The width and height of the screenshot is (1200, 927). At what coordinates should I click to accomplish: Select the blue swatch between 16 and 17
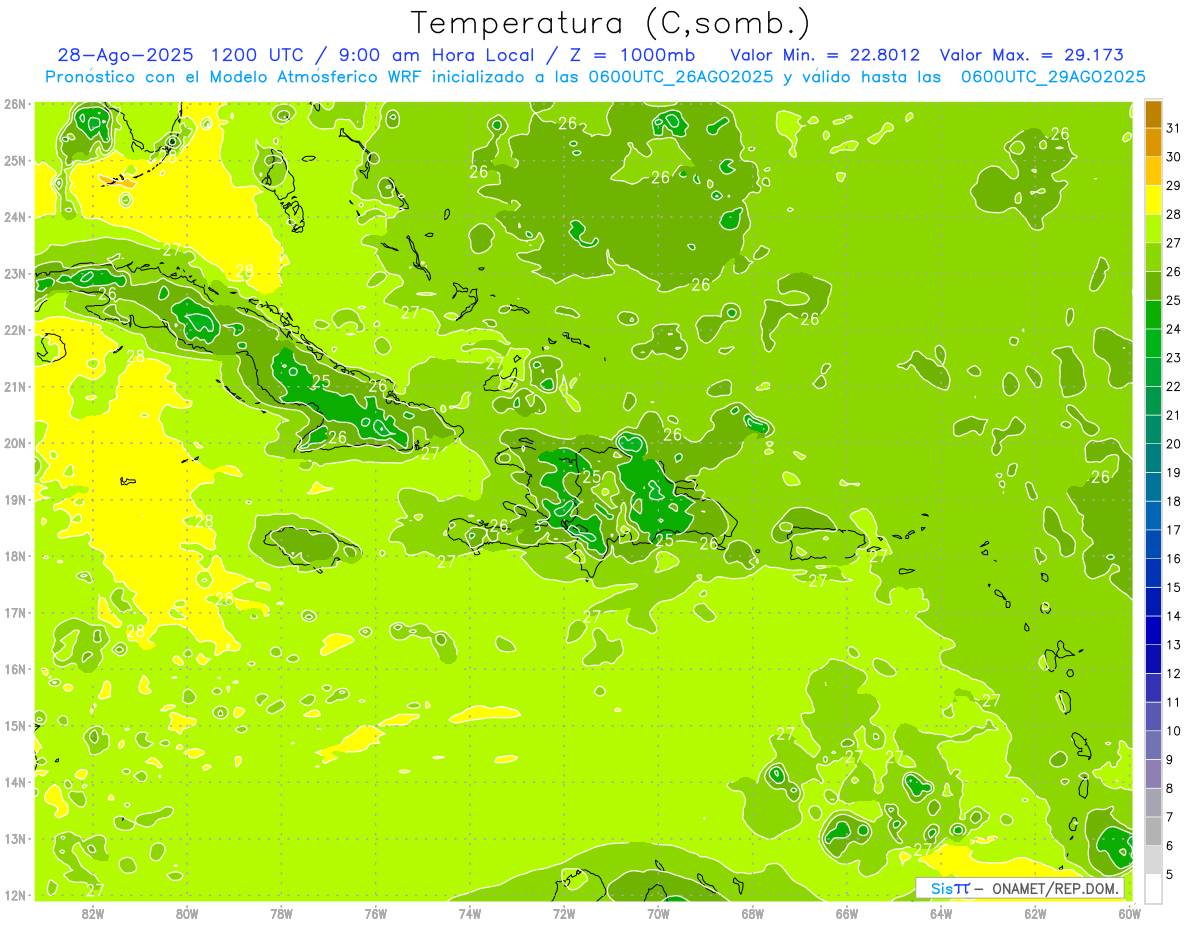pos(1153,544)
